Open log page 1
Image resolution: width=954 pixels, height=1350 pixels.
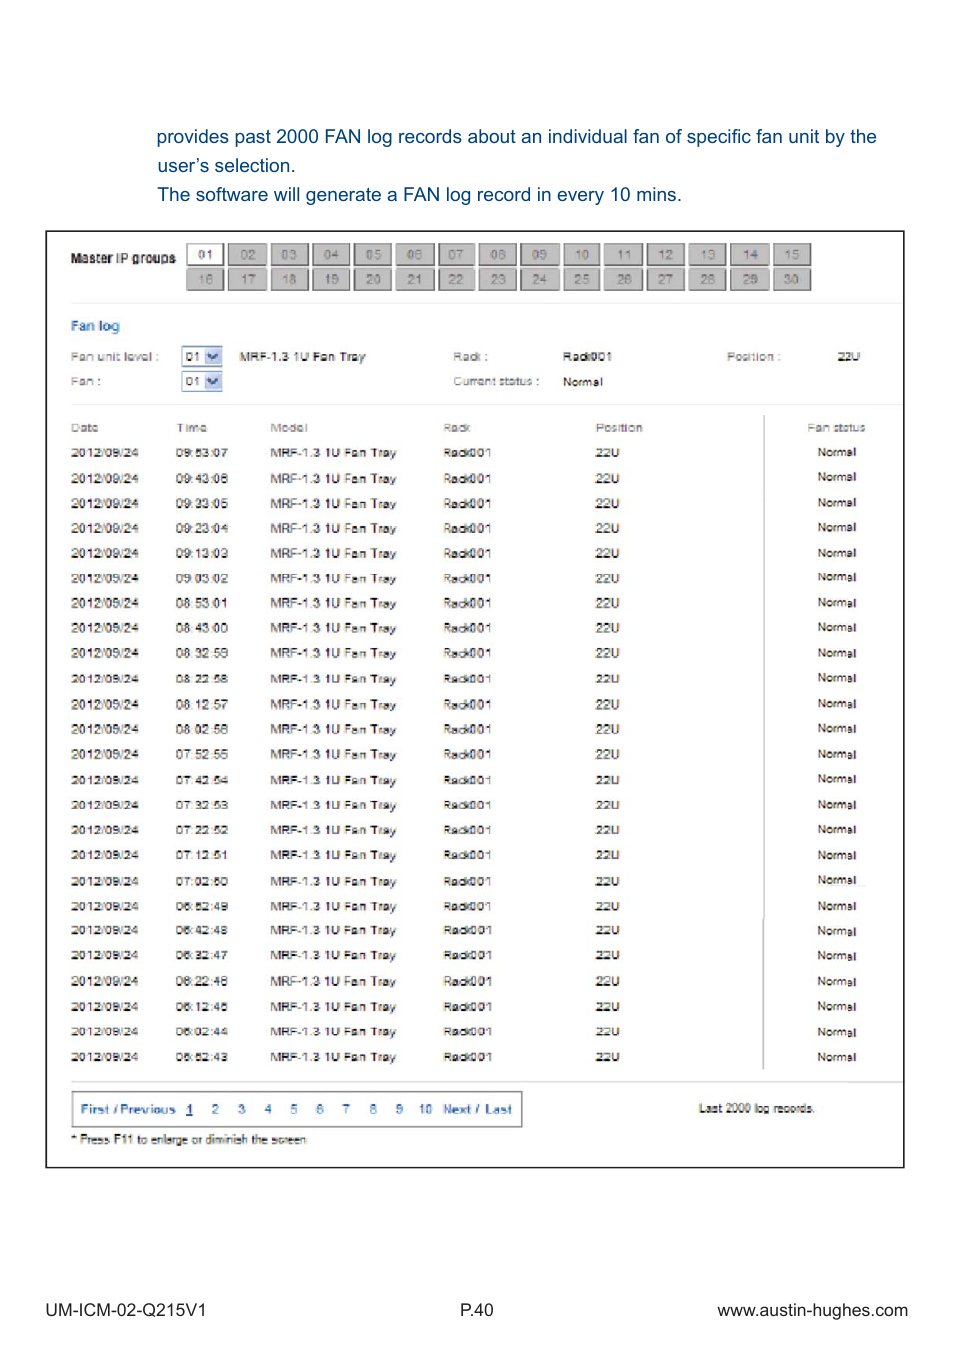pos(189,1109)
